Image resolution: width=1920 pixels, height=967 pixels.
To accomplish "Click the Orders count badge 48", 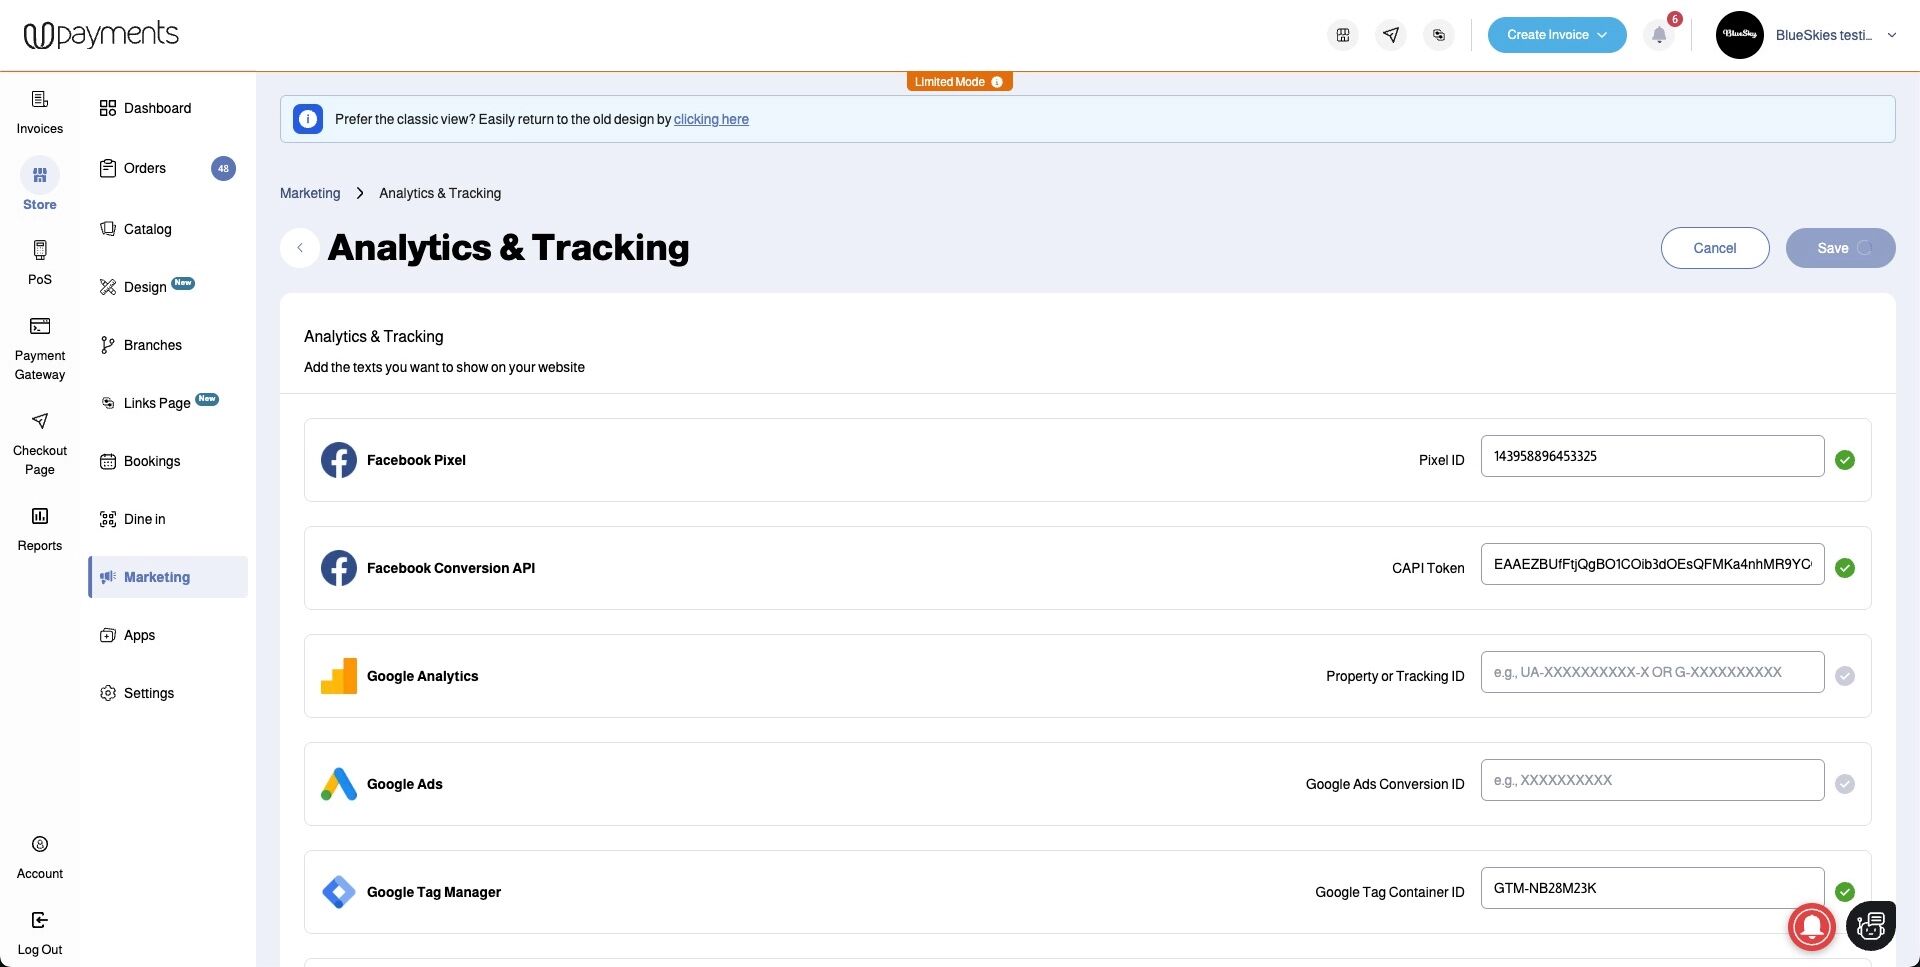I will [x=223, y=168].
